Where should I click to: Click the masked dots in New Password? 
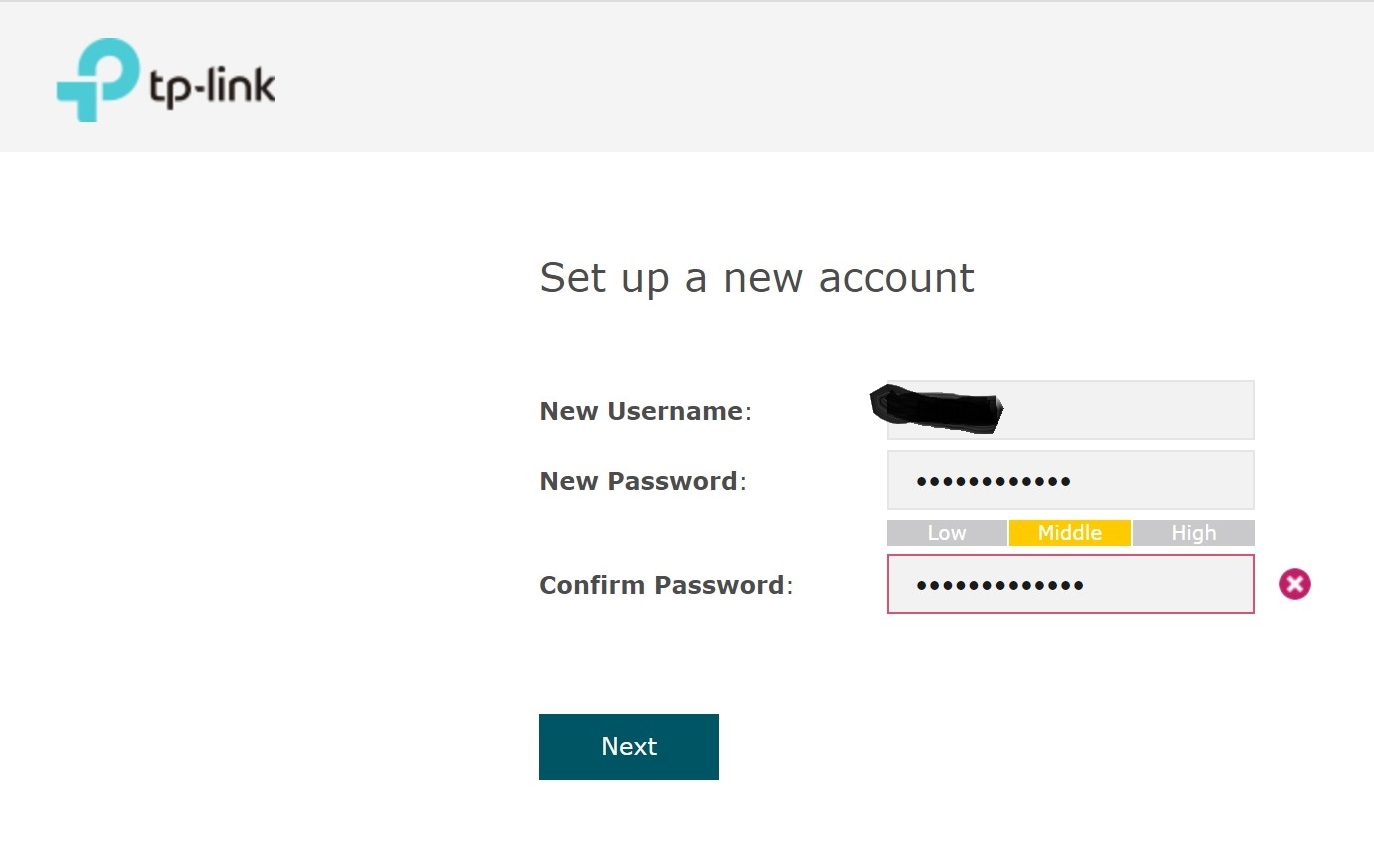993,481
